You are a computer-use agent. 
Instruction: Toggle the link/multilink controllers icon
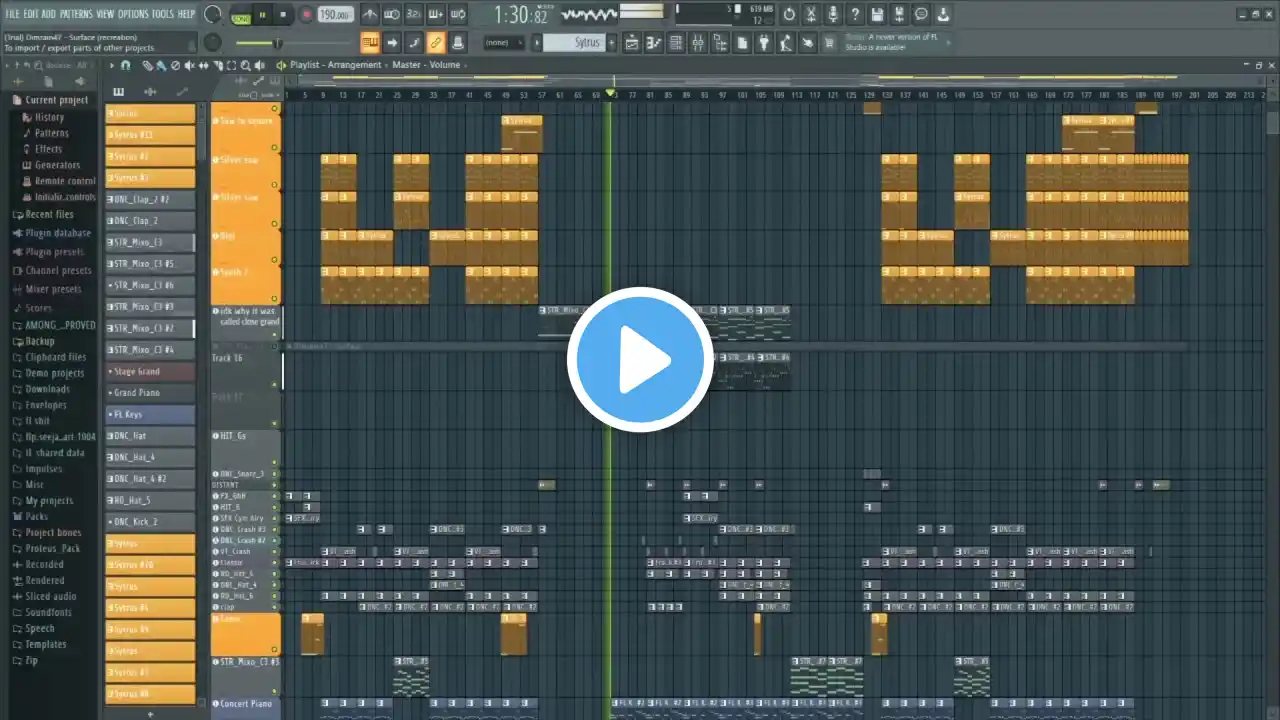click(x=435, y=43)
